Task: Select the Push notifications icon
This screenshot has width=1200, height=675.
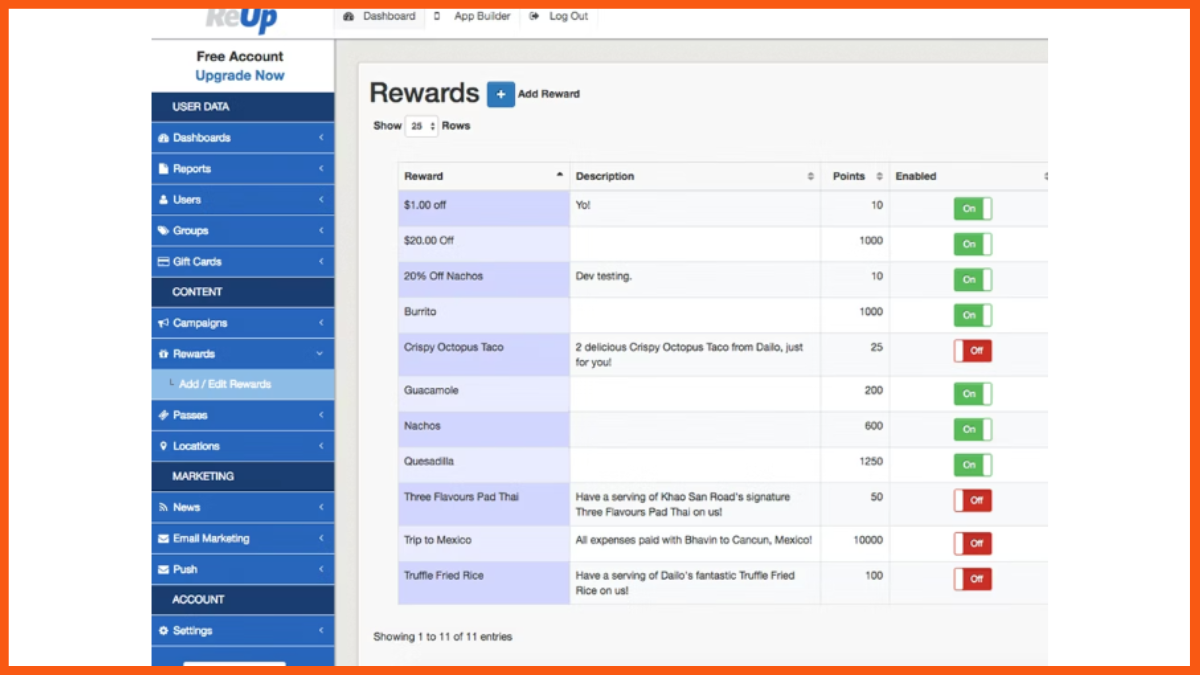Action: coord(163,568)
